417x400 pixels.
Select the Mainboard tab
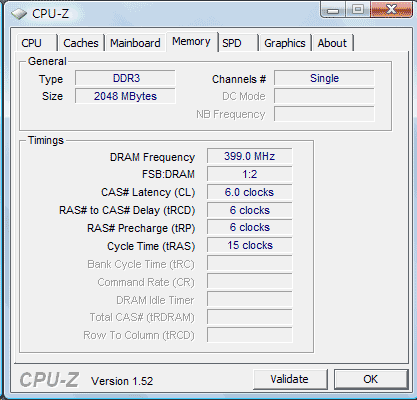tap(135, 43)
